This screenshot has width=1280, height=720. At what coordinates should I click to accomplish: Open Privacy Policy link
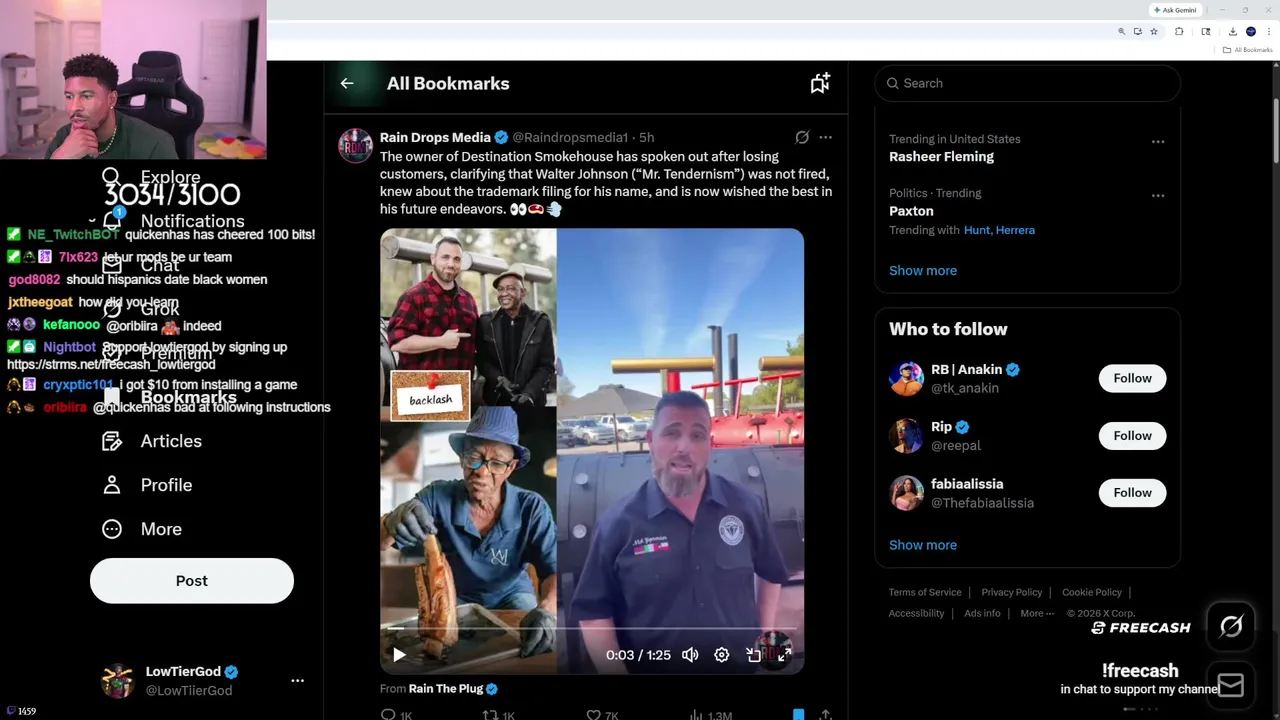click(x=1011, y=592)
